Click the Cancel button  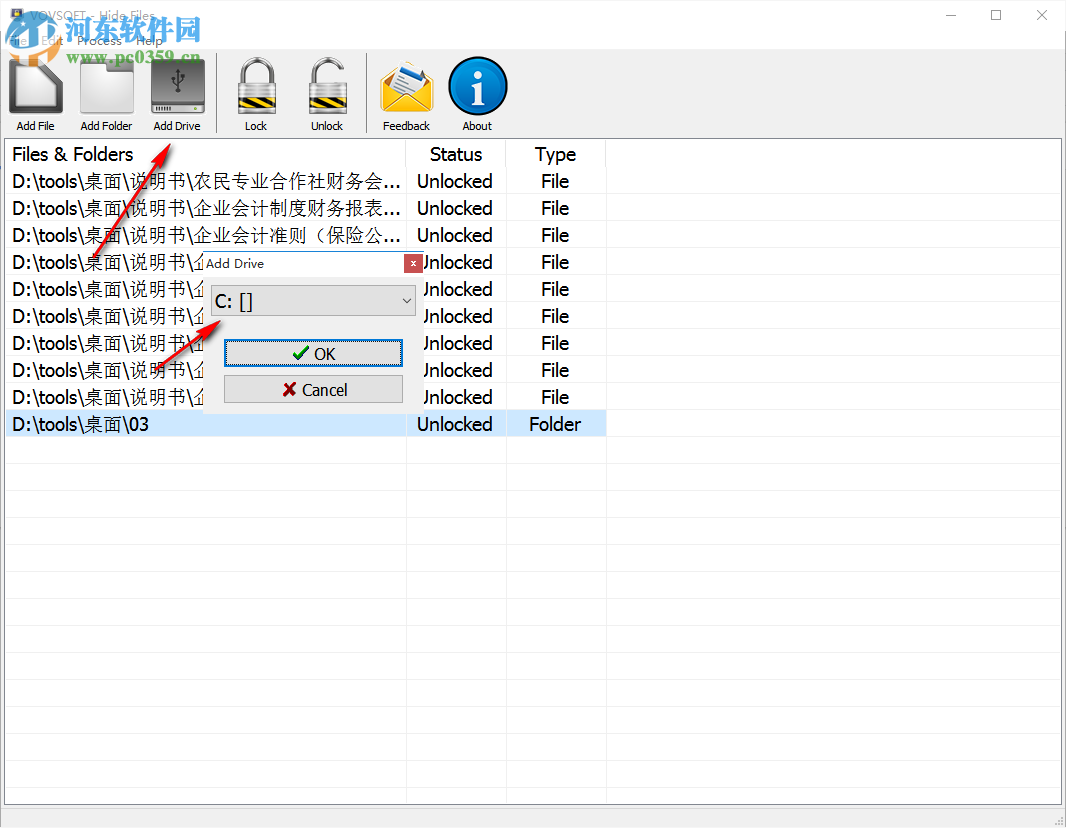pos(313,389)
